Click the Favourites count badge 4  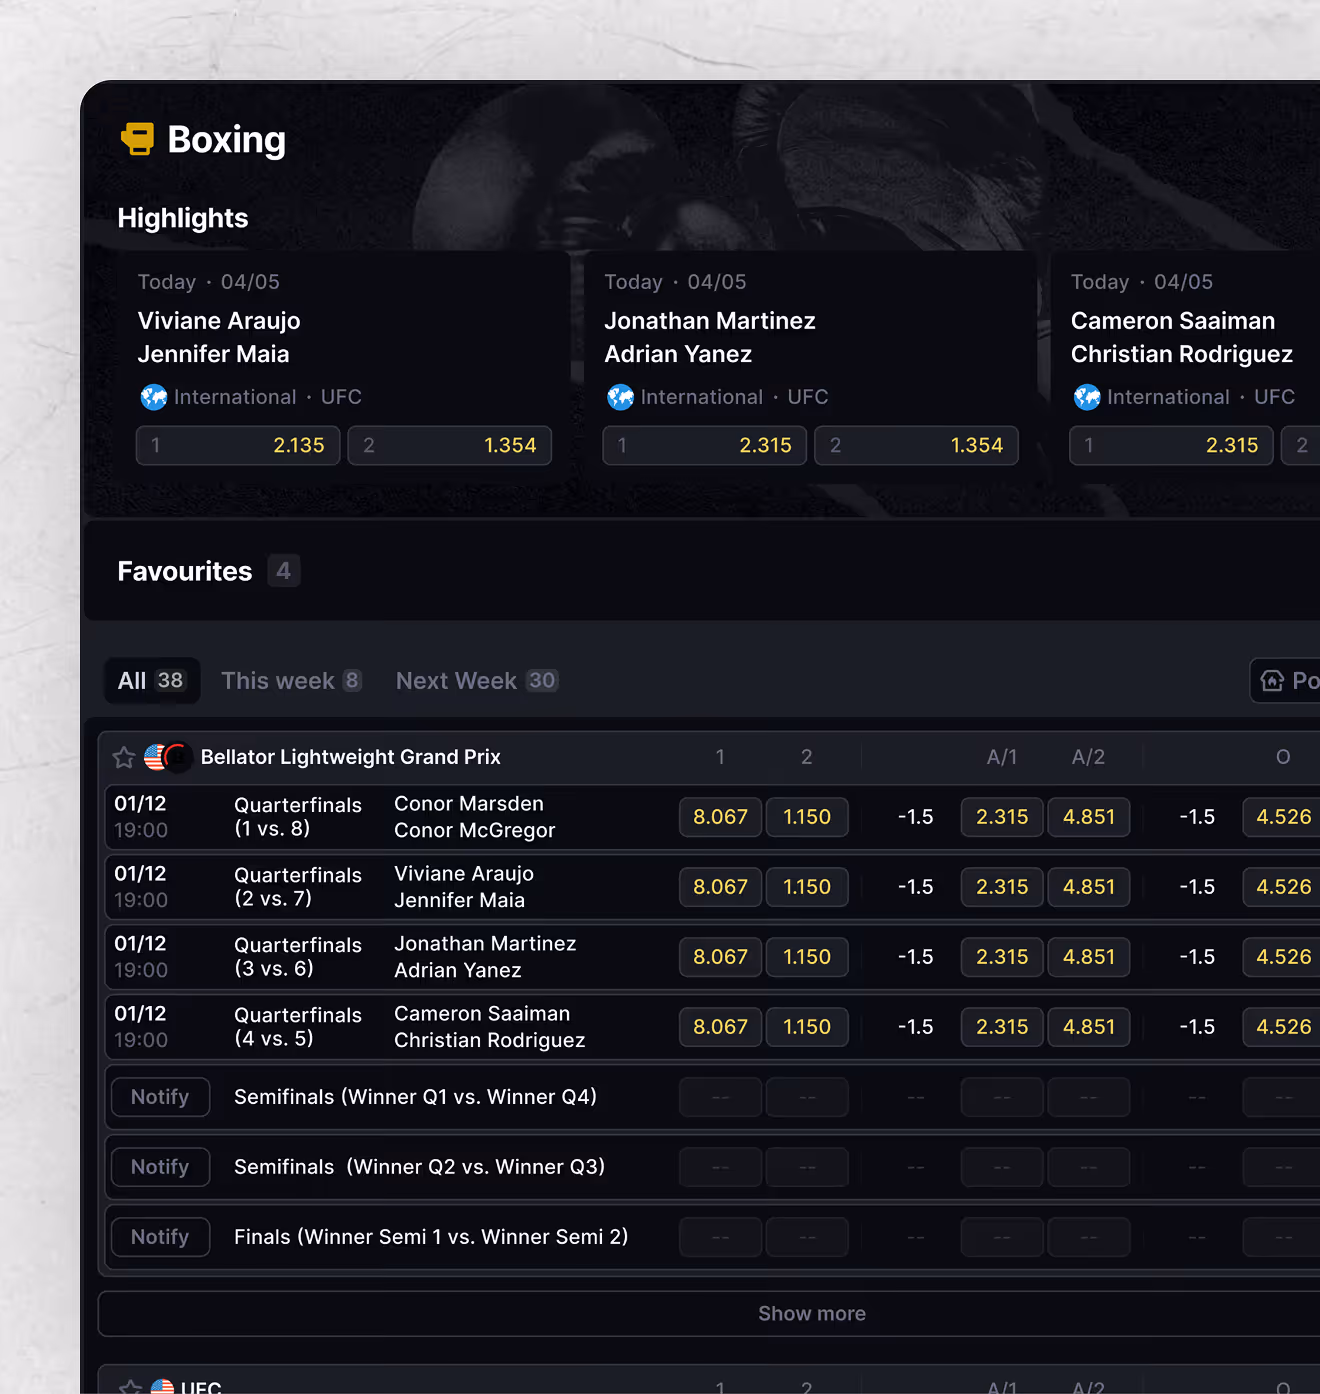284,571
